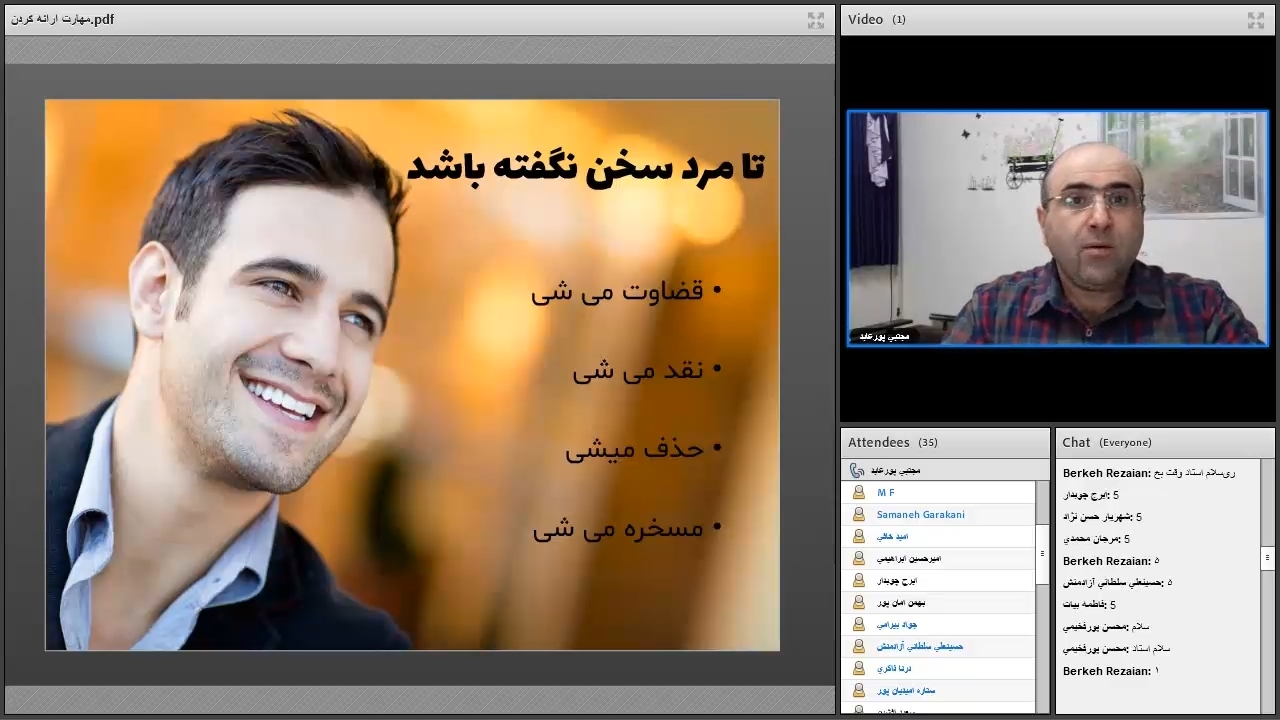Click the presenter's webcam video feed
1280x720 pixels.
pos(1057,228)
